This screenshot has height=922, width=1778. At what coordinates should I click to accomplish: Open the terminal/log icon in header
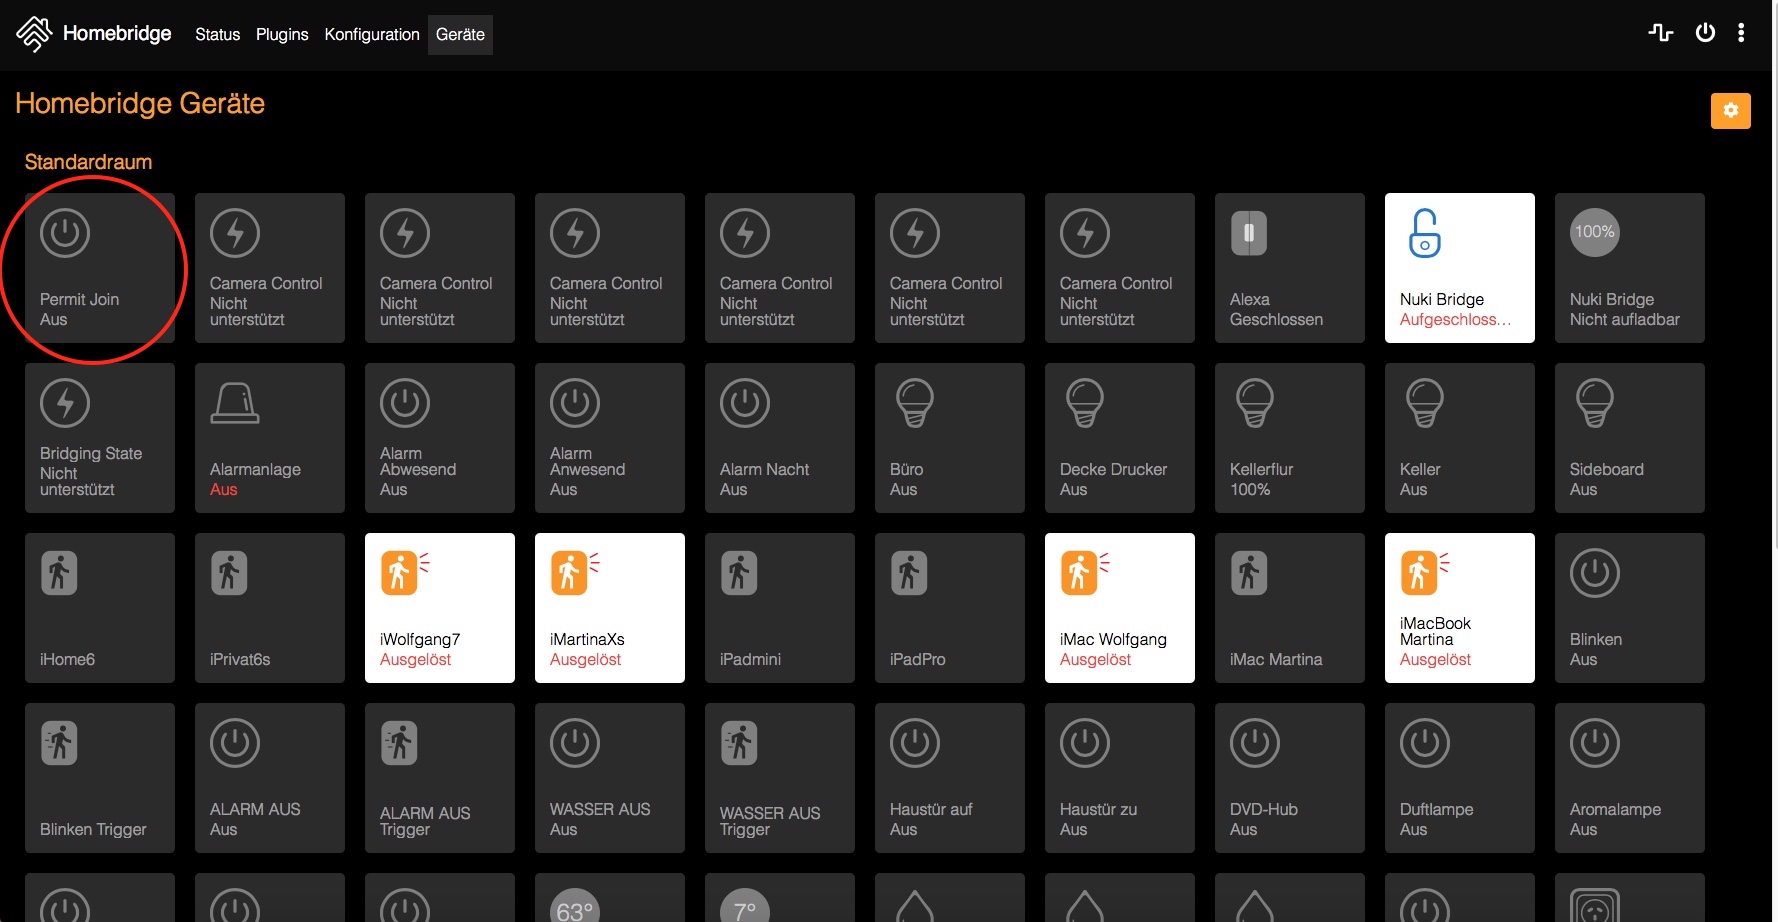coord(1660,33)
